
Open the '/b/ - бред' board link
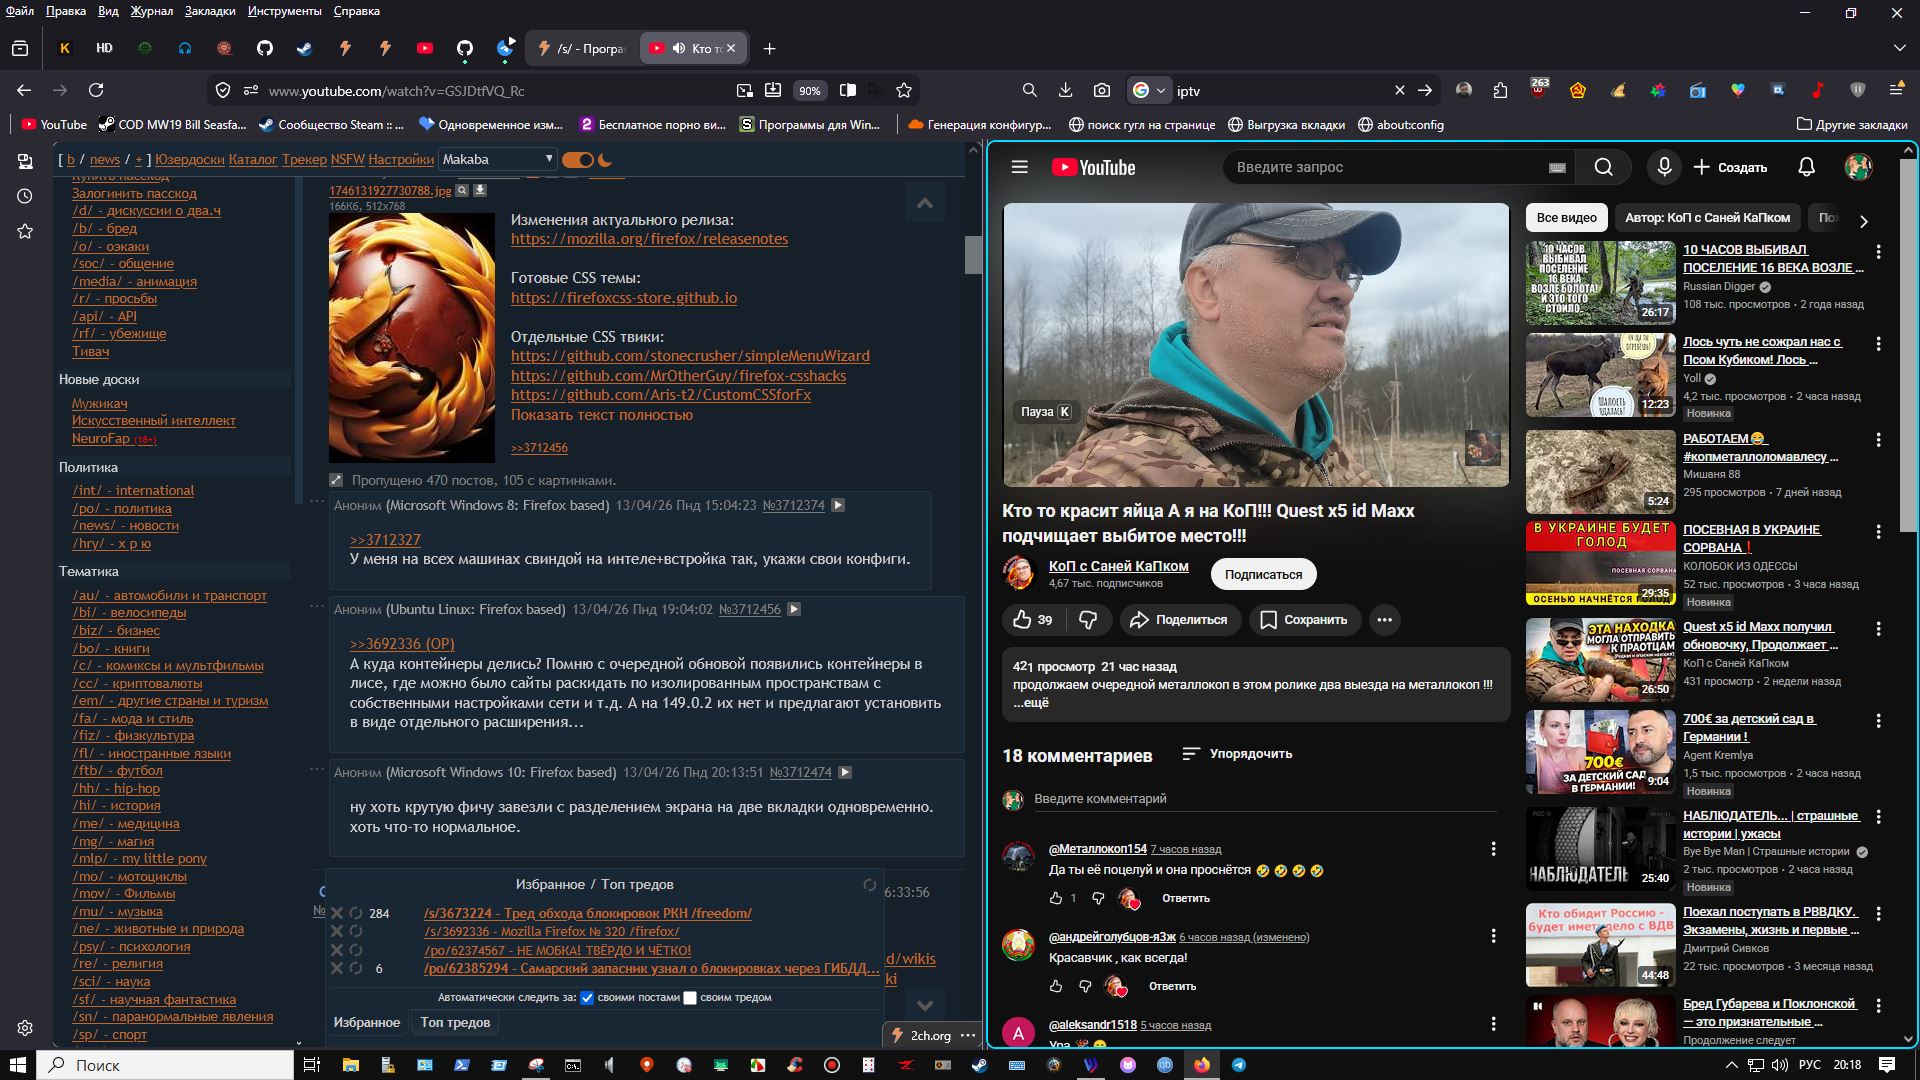pyautogui.click(x=105, y=228)
